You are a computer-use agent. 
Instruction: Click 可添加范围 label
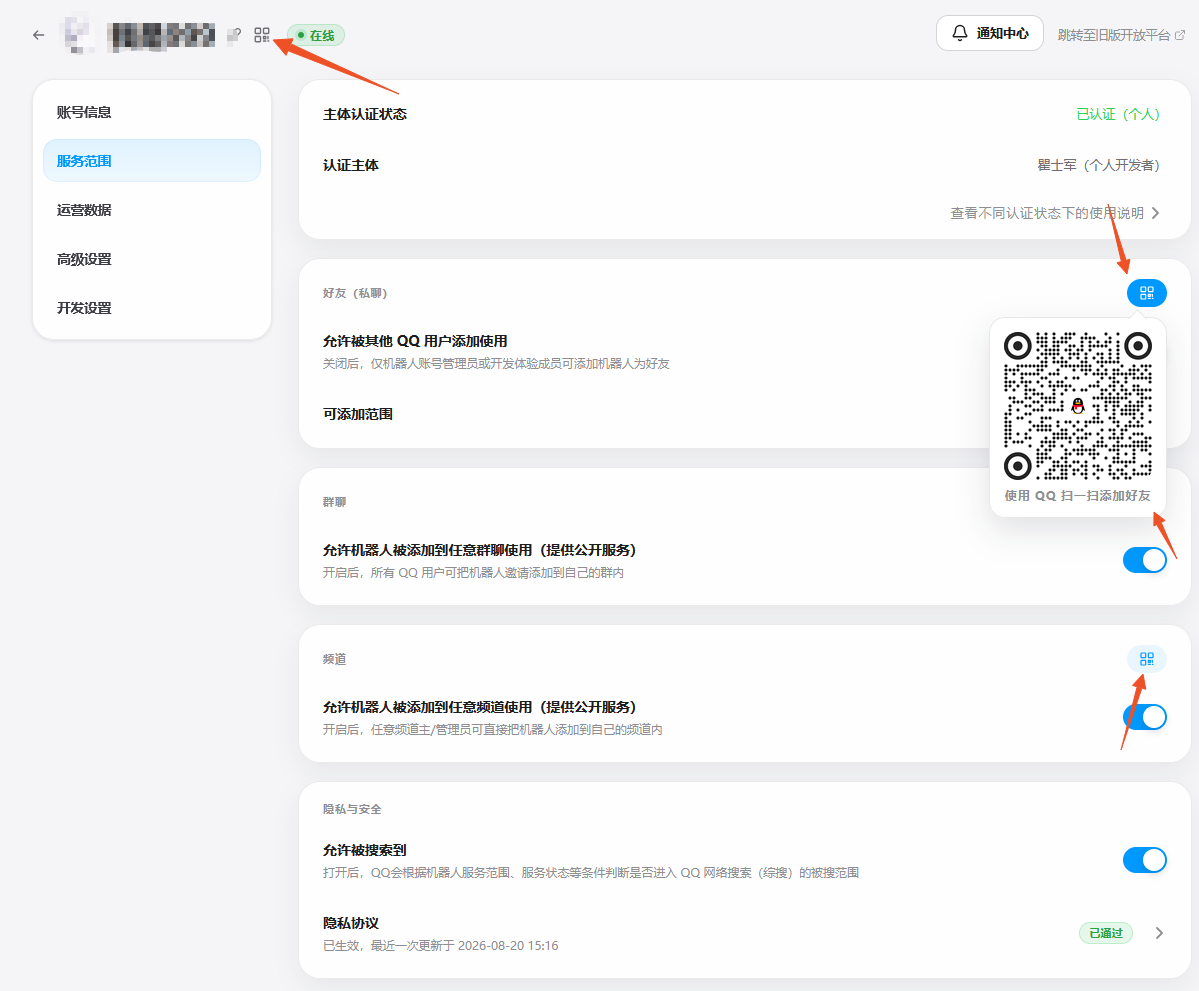358,414
